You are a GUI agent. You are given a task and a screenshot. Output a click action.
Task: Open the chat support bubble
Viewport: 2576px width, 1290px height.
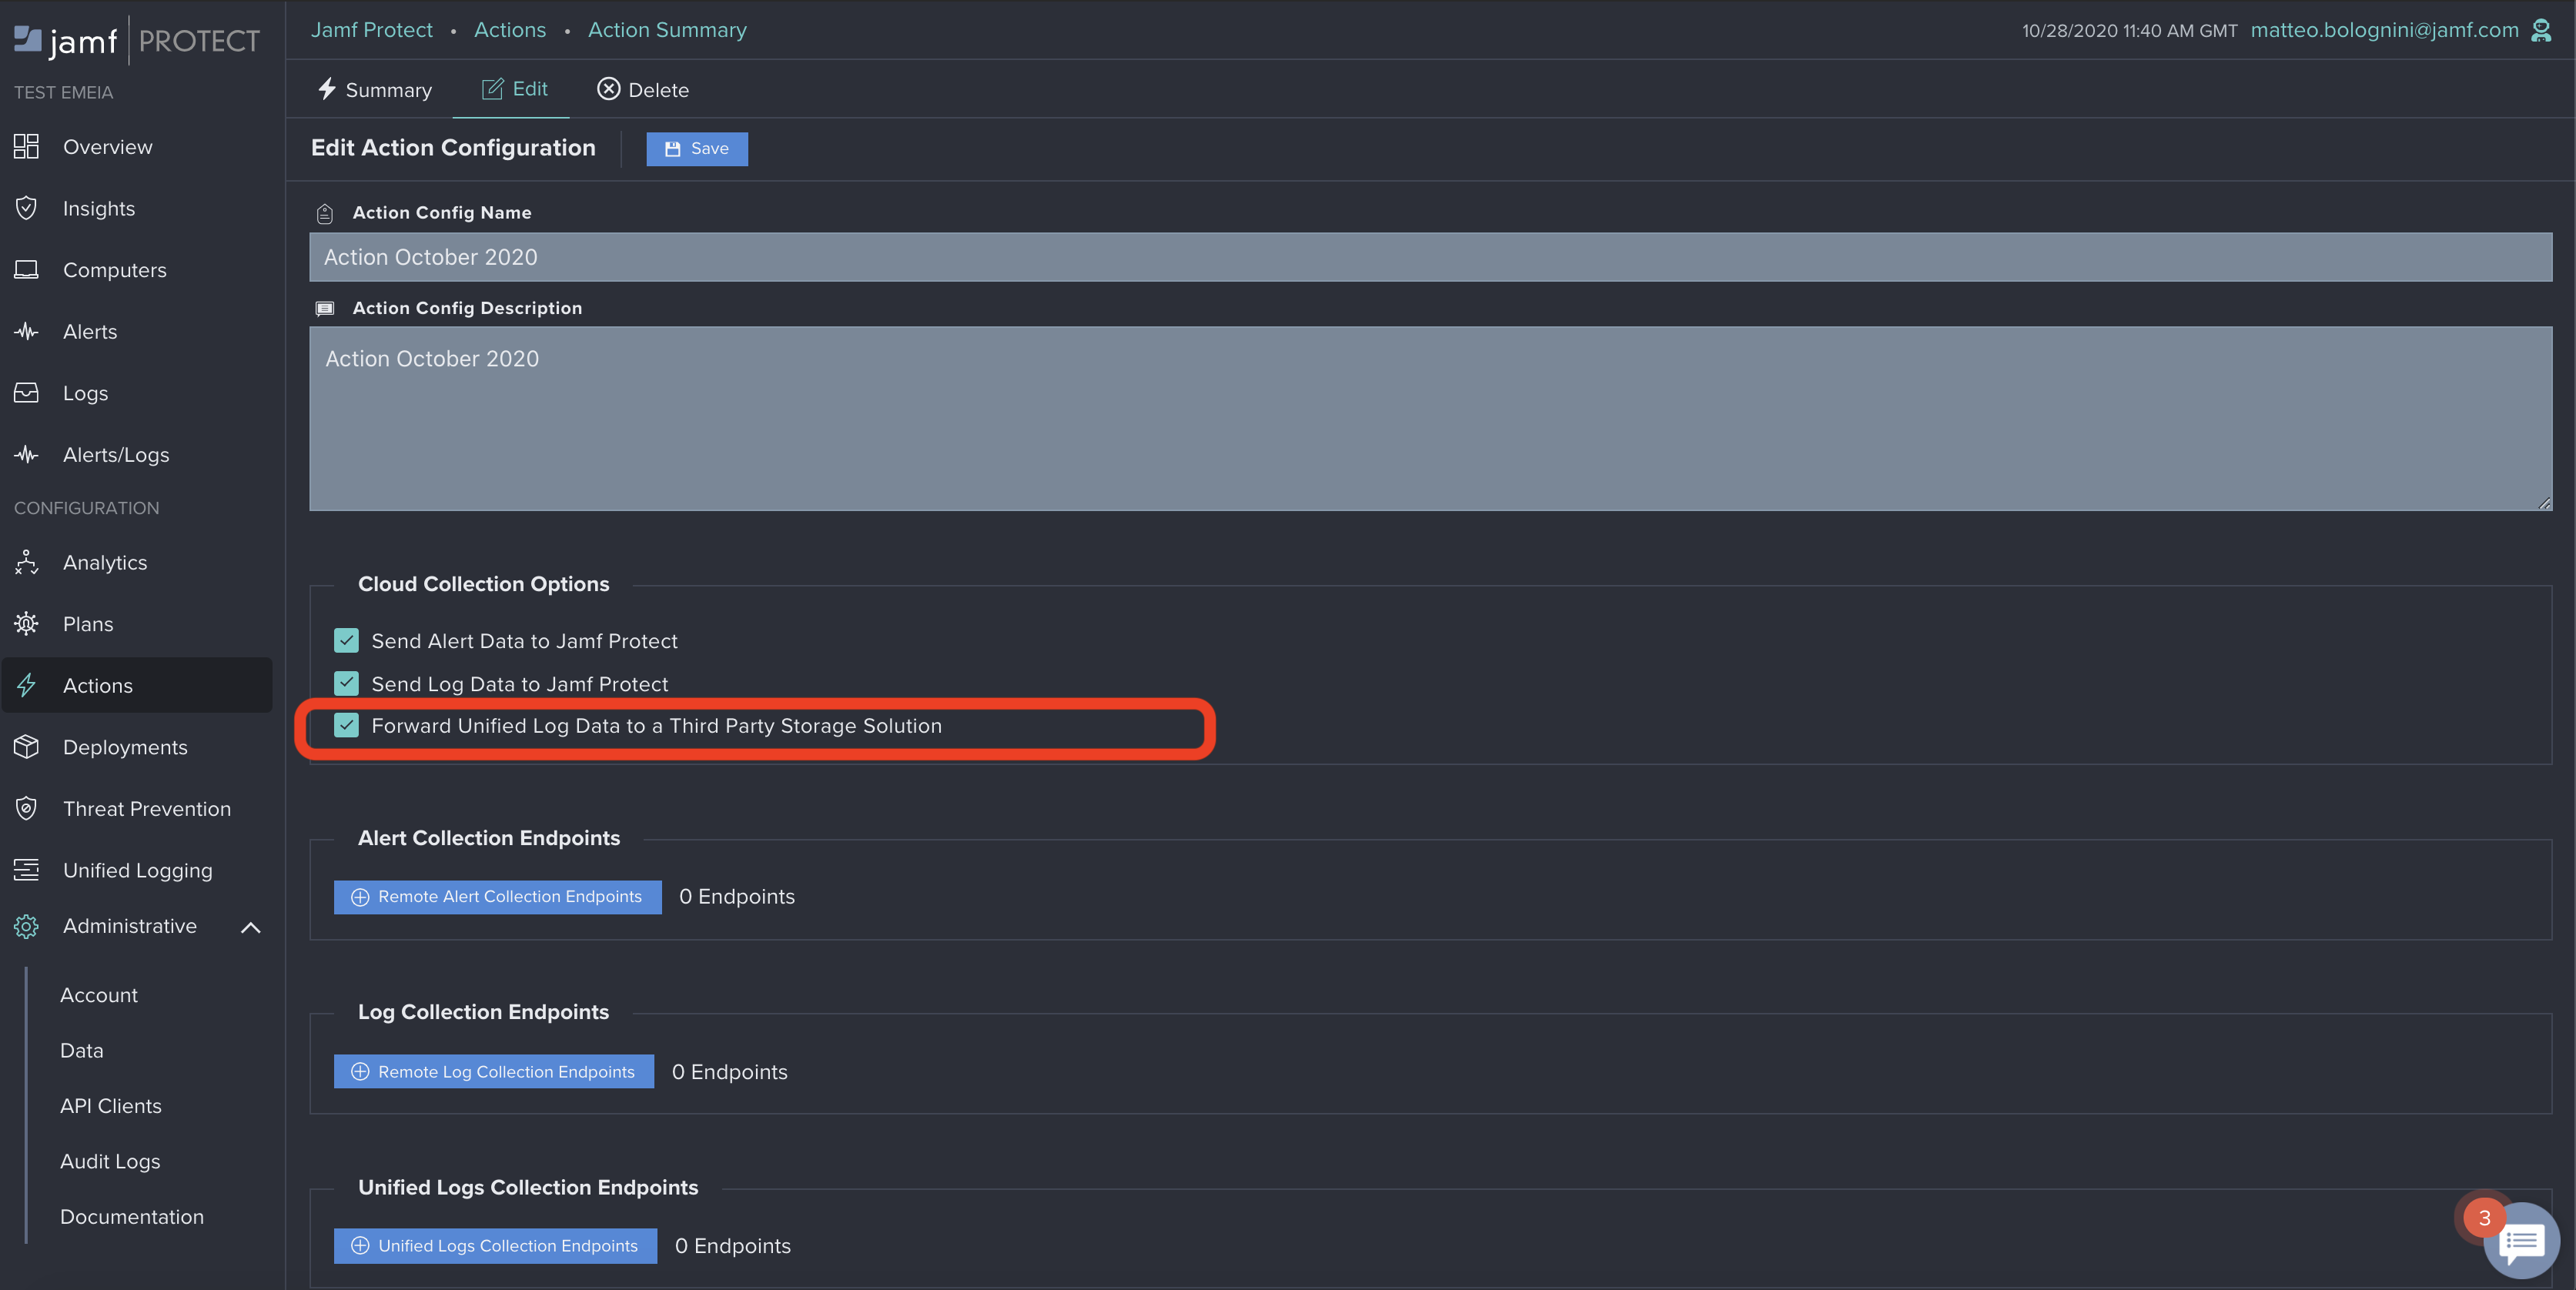click(2521, 1241)
